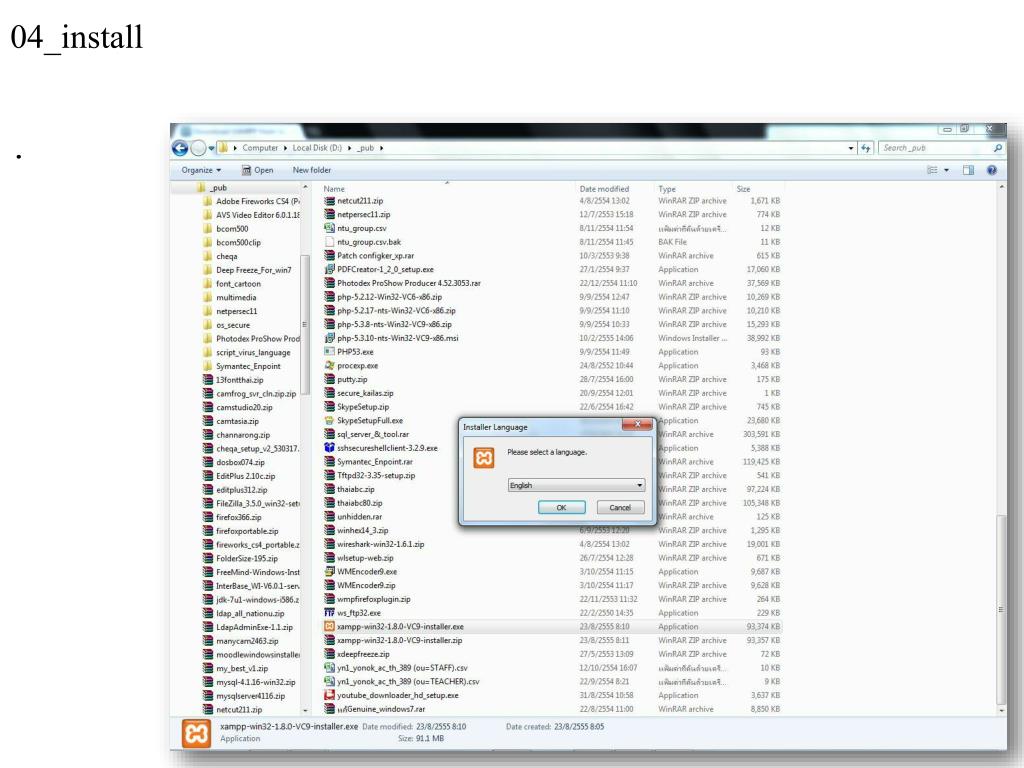Sort by the Type column header
Viewport: 1024px width, 768px height.
coord(667,189)
